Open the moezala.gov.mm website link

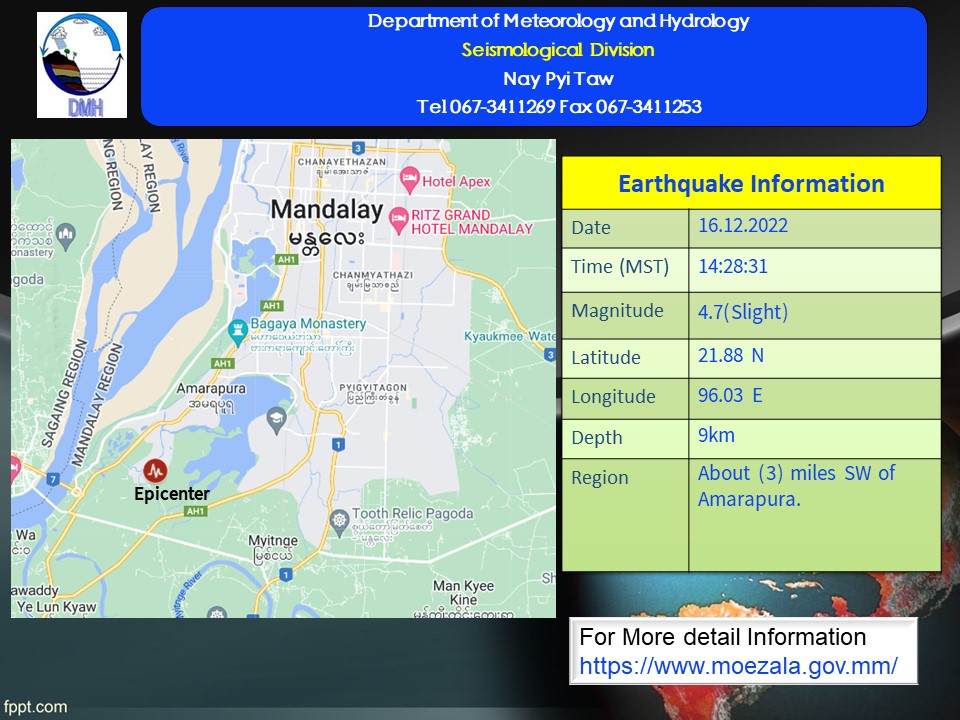tap(738, 666)
